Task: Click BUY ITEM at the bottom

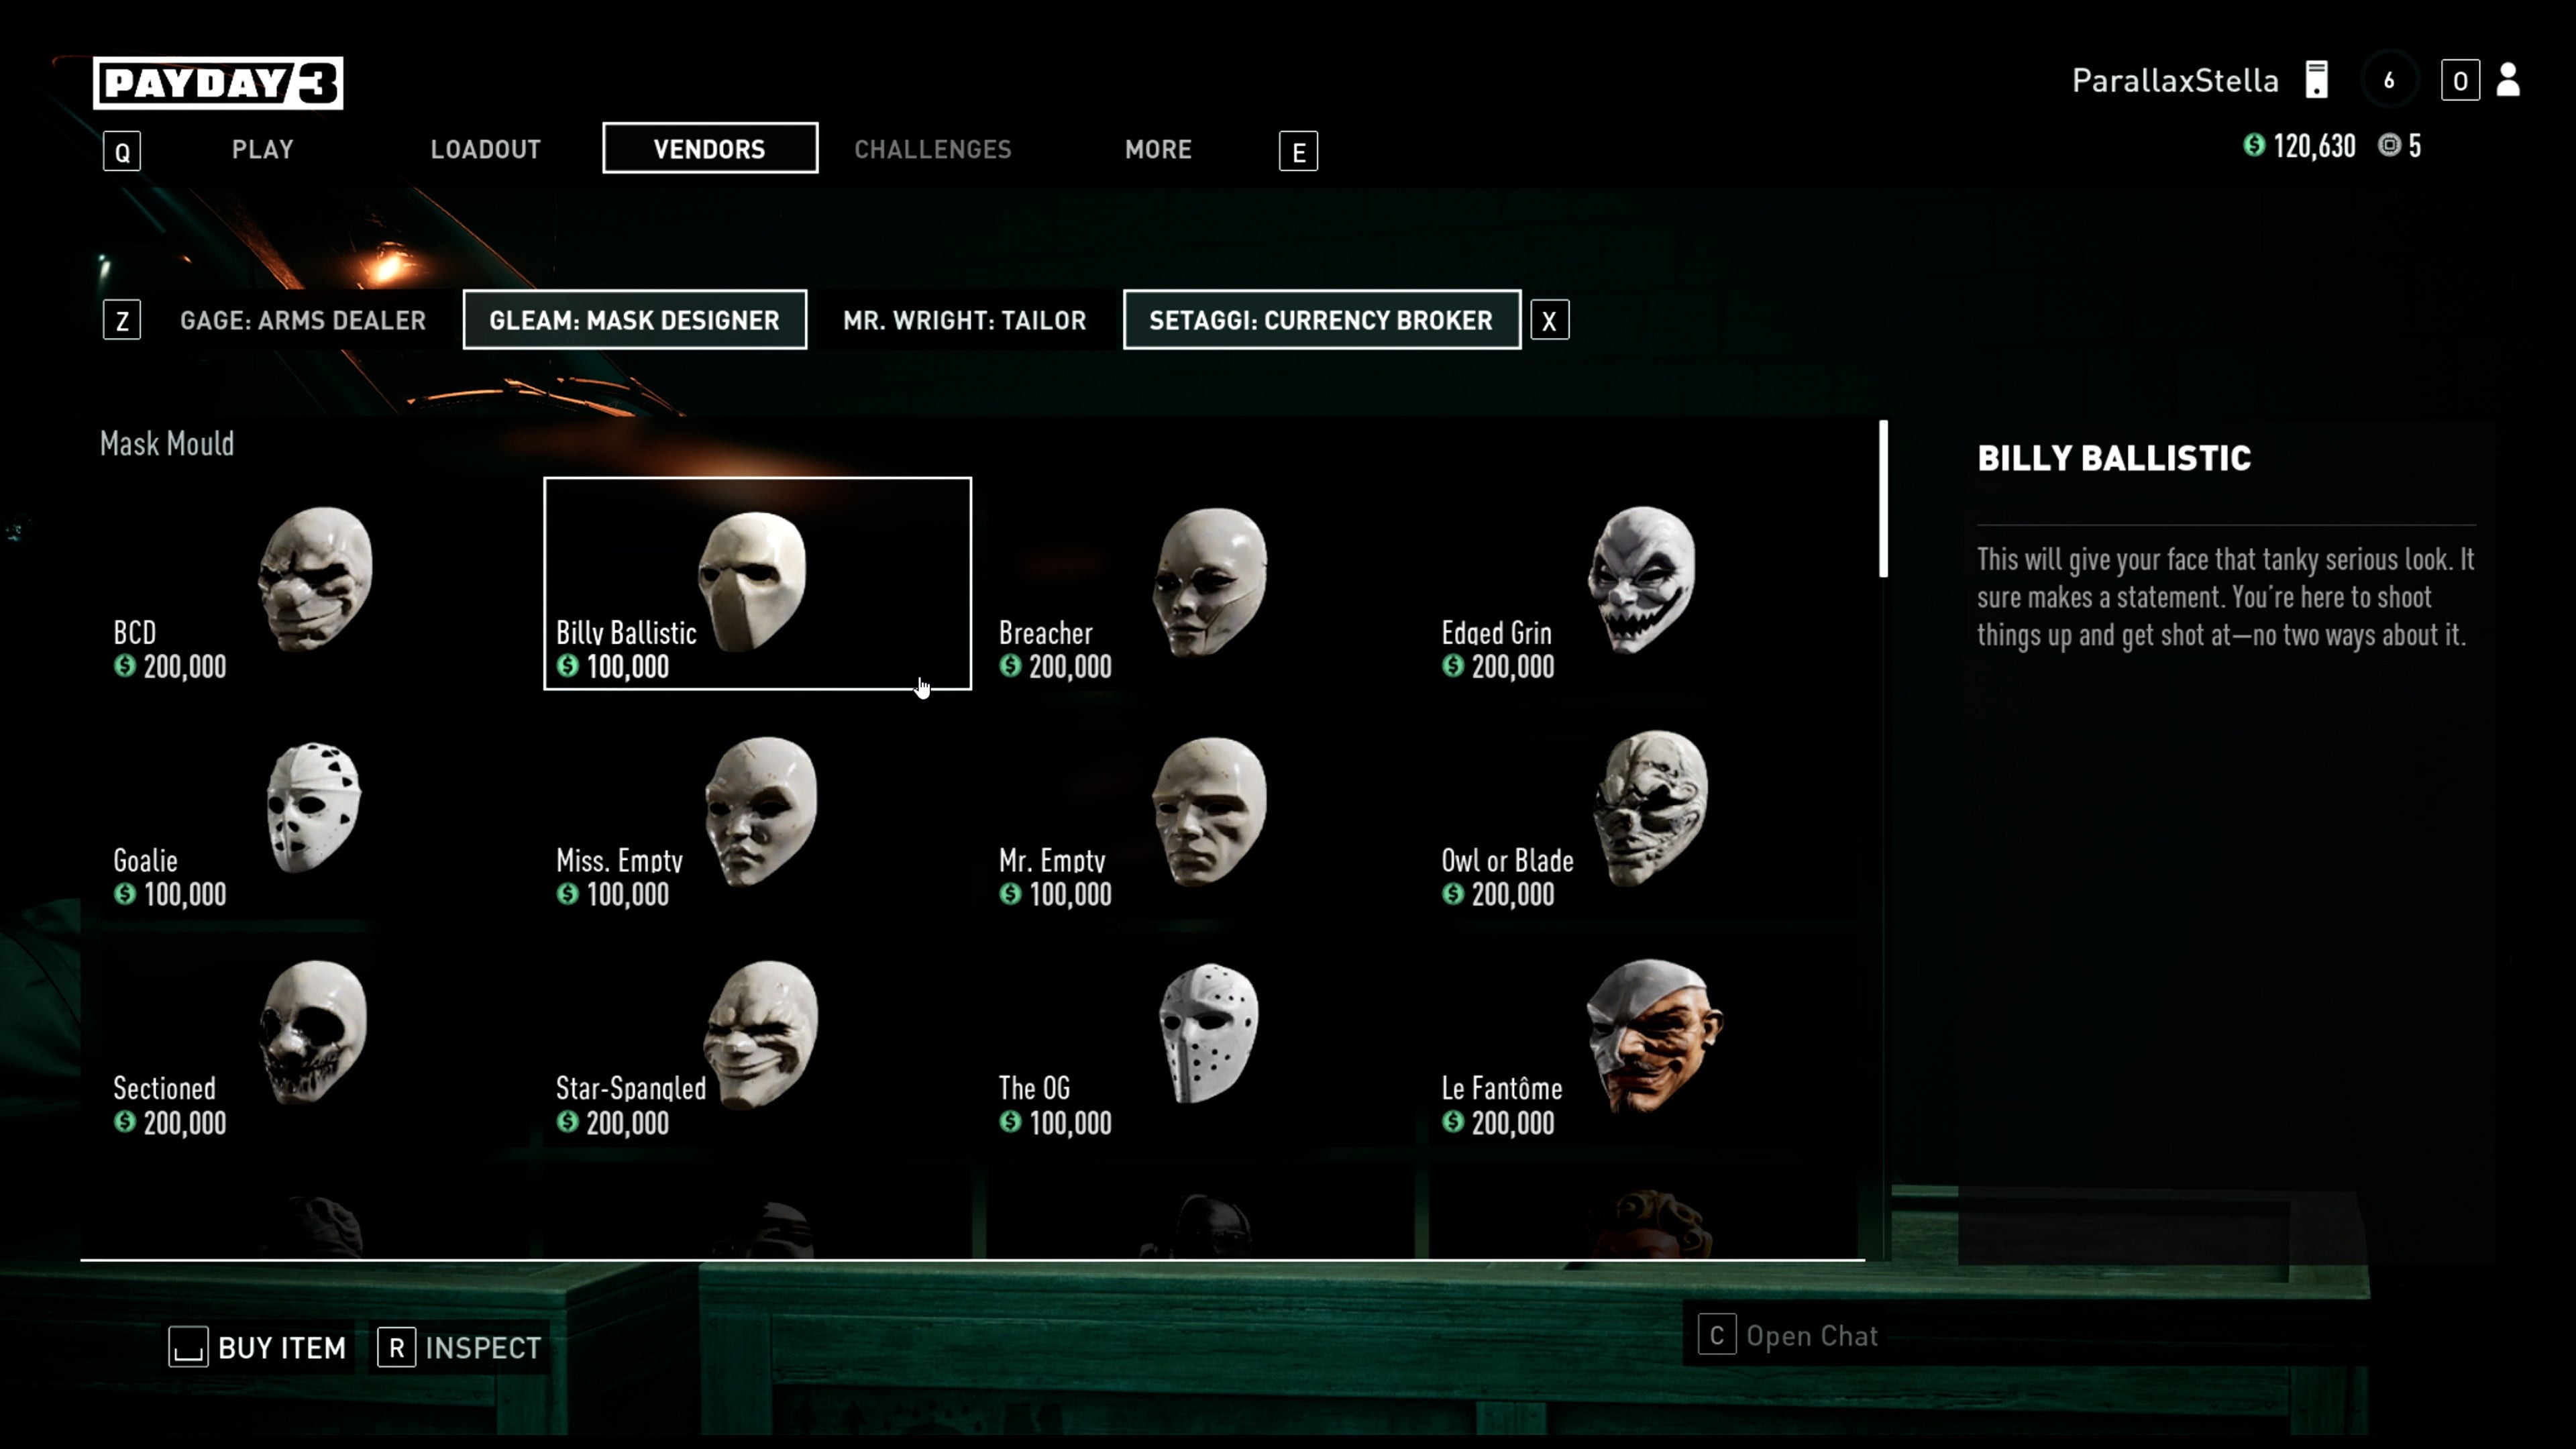Action: coord(258,1347)
